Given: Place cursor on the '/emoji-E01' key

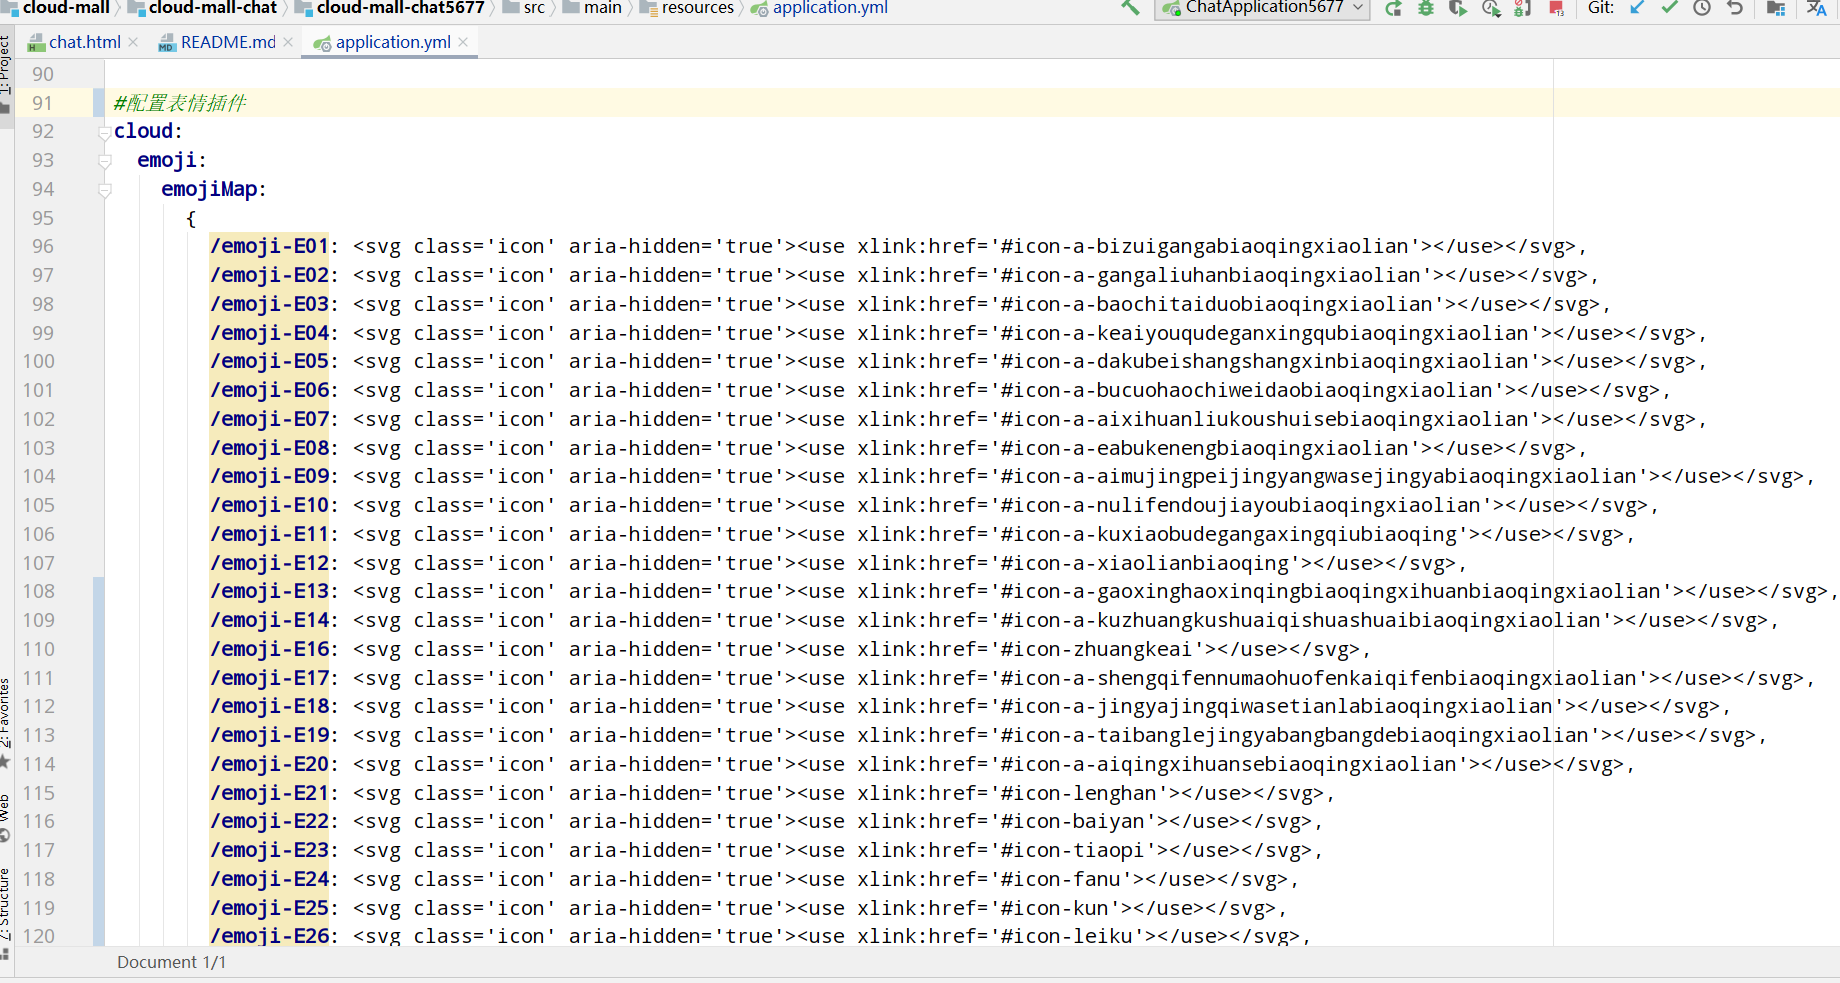Looking at the screenshot, I should 269,246.
